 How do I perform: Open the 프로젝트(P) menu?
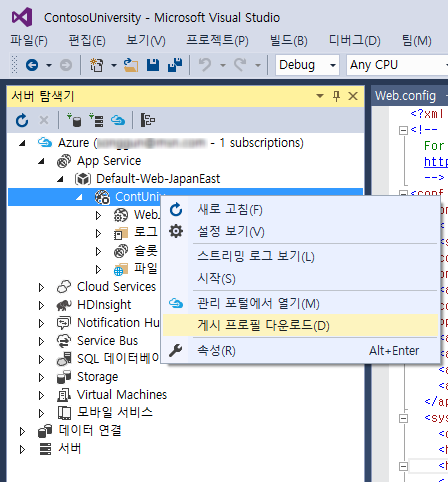pos(217,41)
